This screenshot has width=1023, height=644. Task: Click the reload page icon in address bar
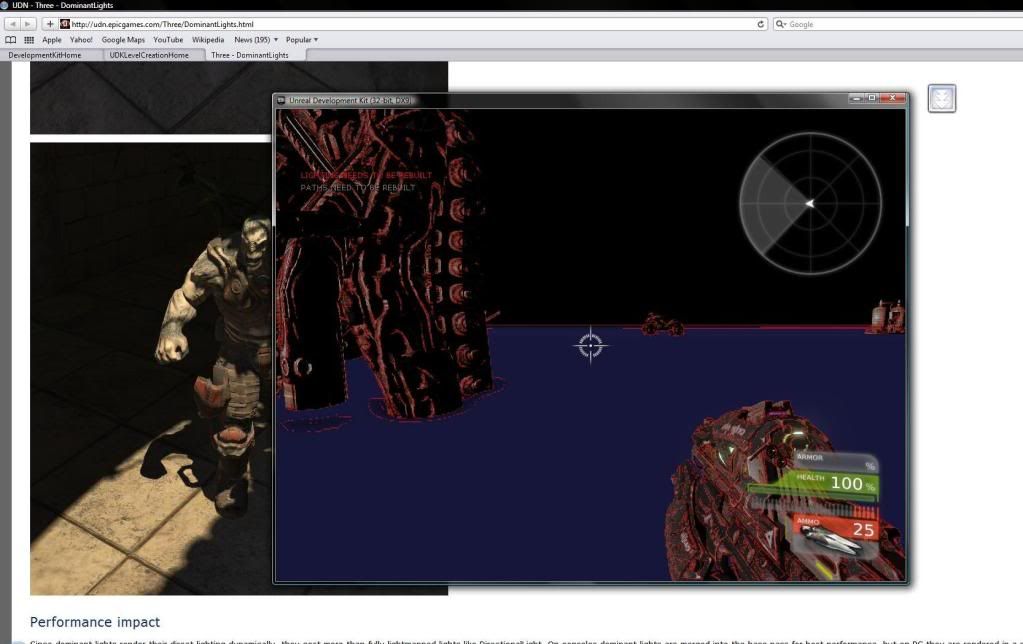tap(761, 23)
